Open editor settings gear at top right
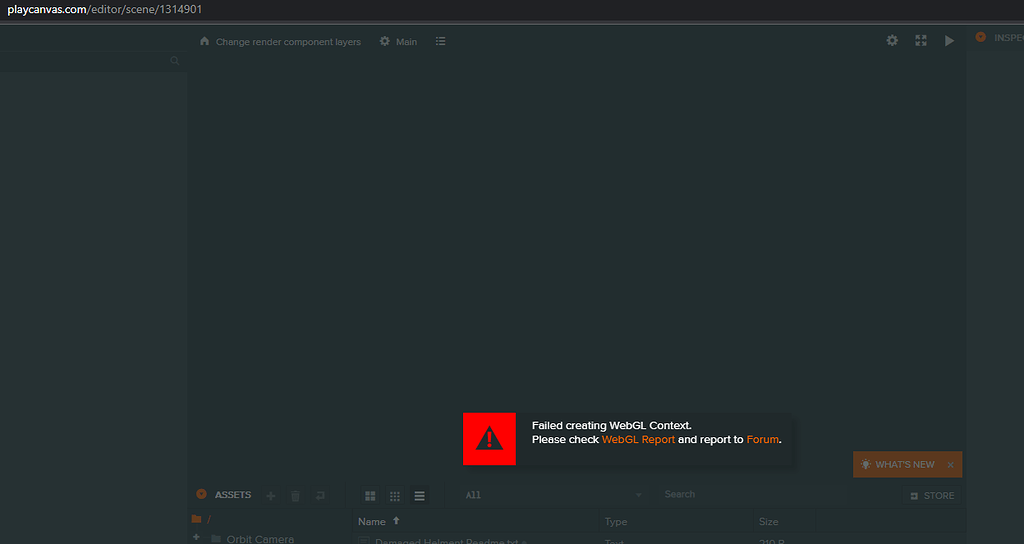The image size is (1024, 544). (892, 40)
